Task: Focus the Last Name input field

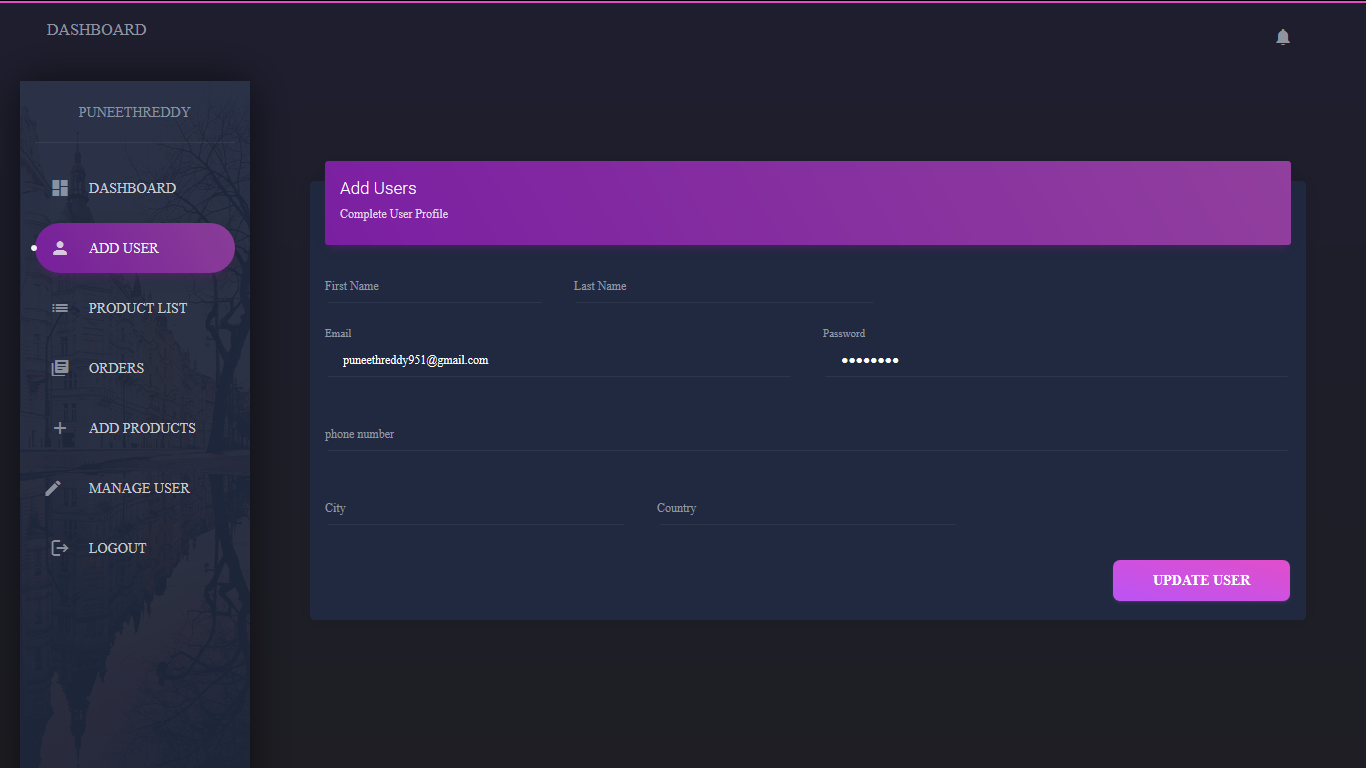Action: 723,286
